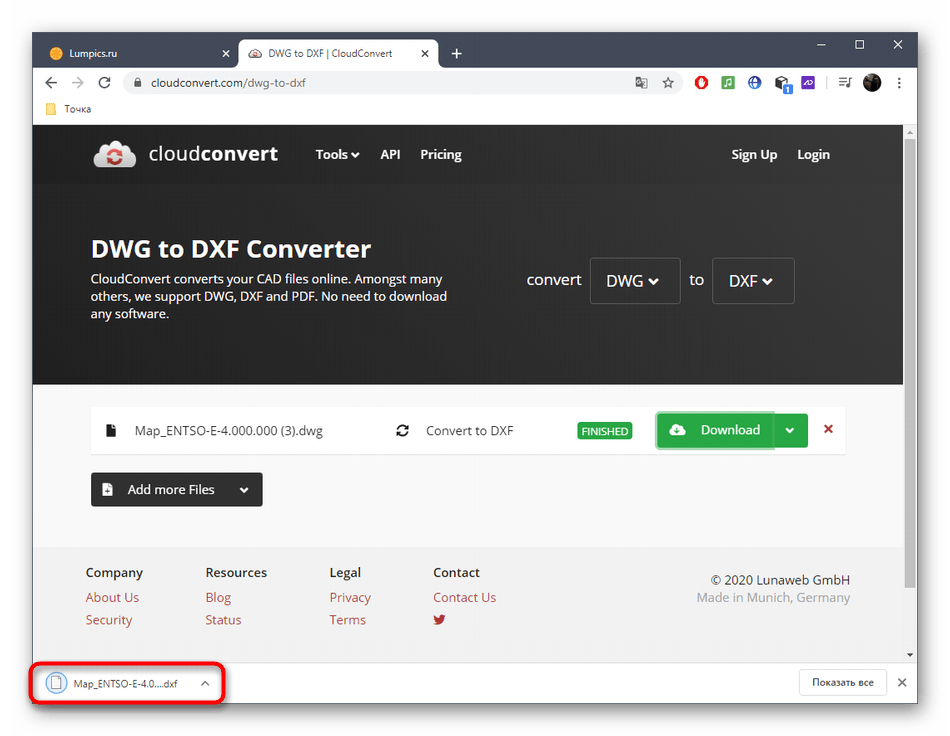This screenshot has height=736, width=950.
Task: Remove the file with the red X icon
Action: click(x=828, y=429)
